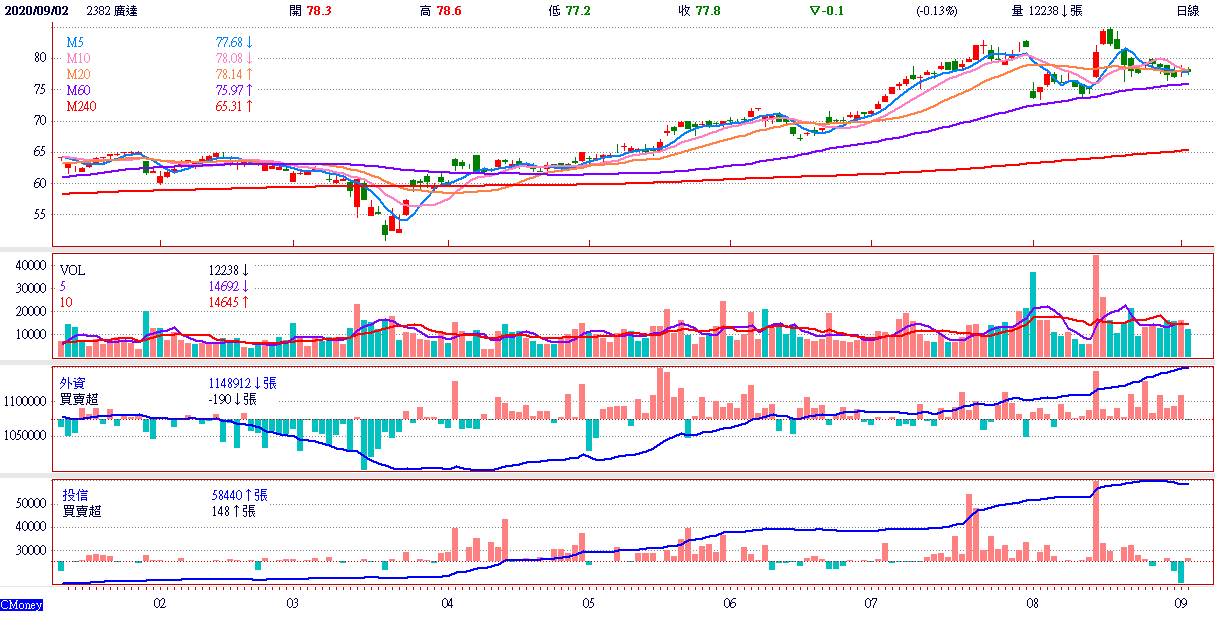1215x623 pixels.
Task: Click the 日線 daily chart label
Action: pos(1187,10)
